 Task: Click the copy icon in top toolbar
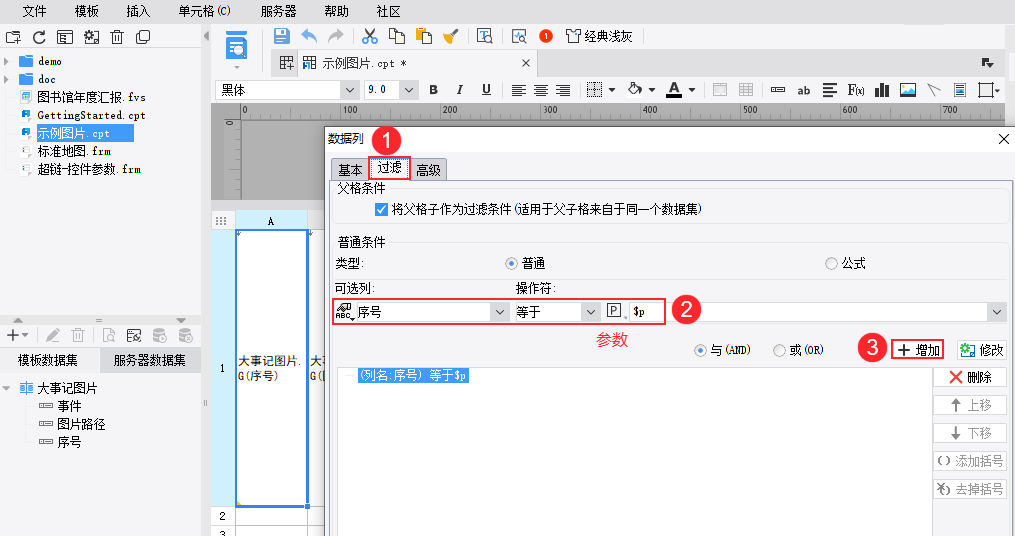(x=396, y=36)
